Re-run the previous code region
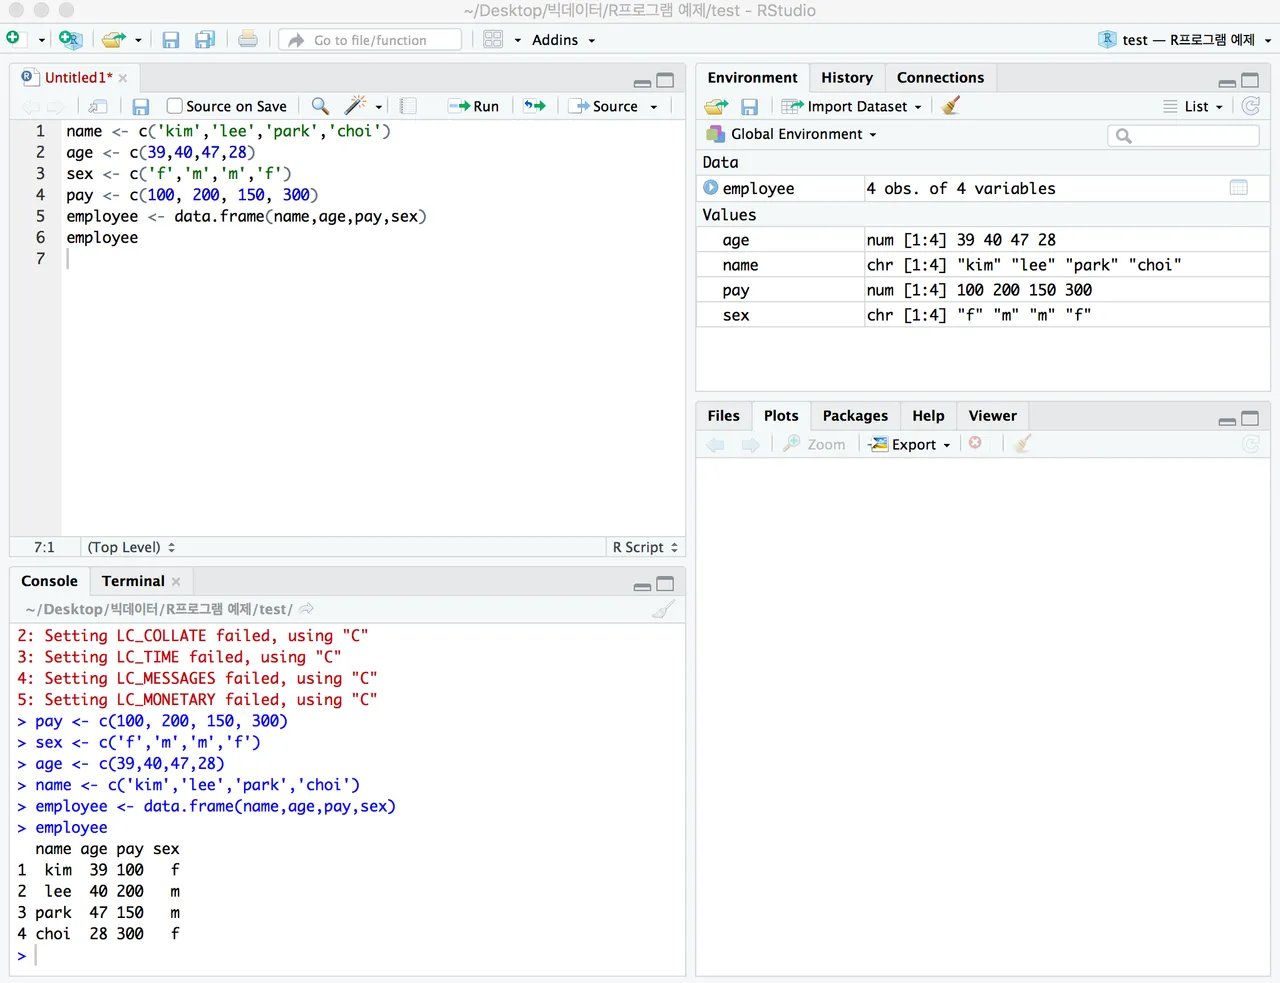Viewport: 1280px width, 983px height. pyautogui.click(x=535, y=106)
